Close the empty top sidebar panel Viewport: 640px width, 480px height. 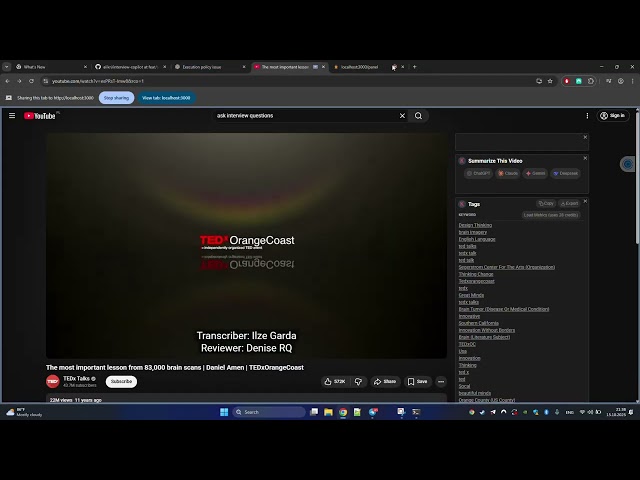click(x=585, y=137)
